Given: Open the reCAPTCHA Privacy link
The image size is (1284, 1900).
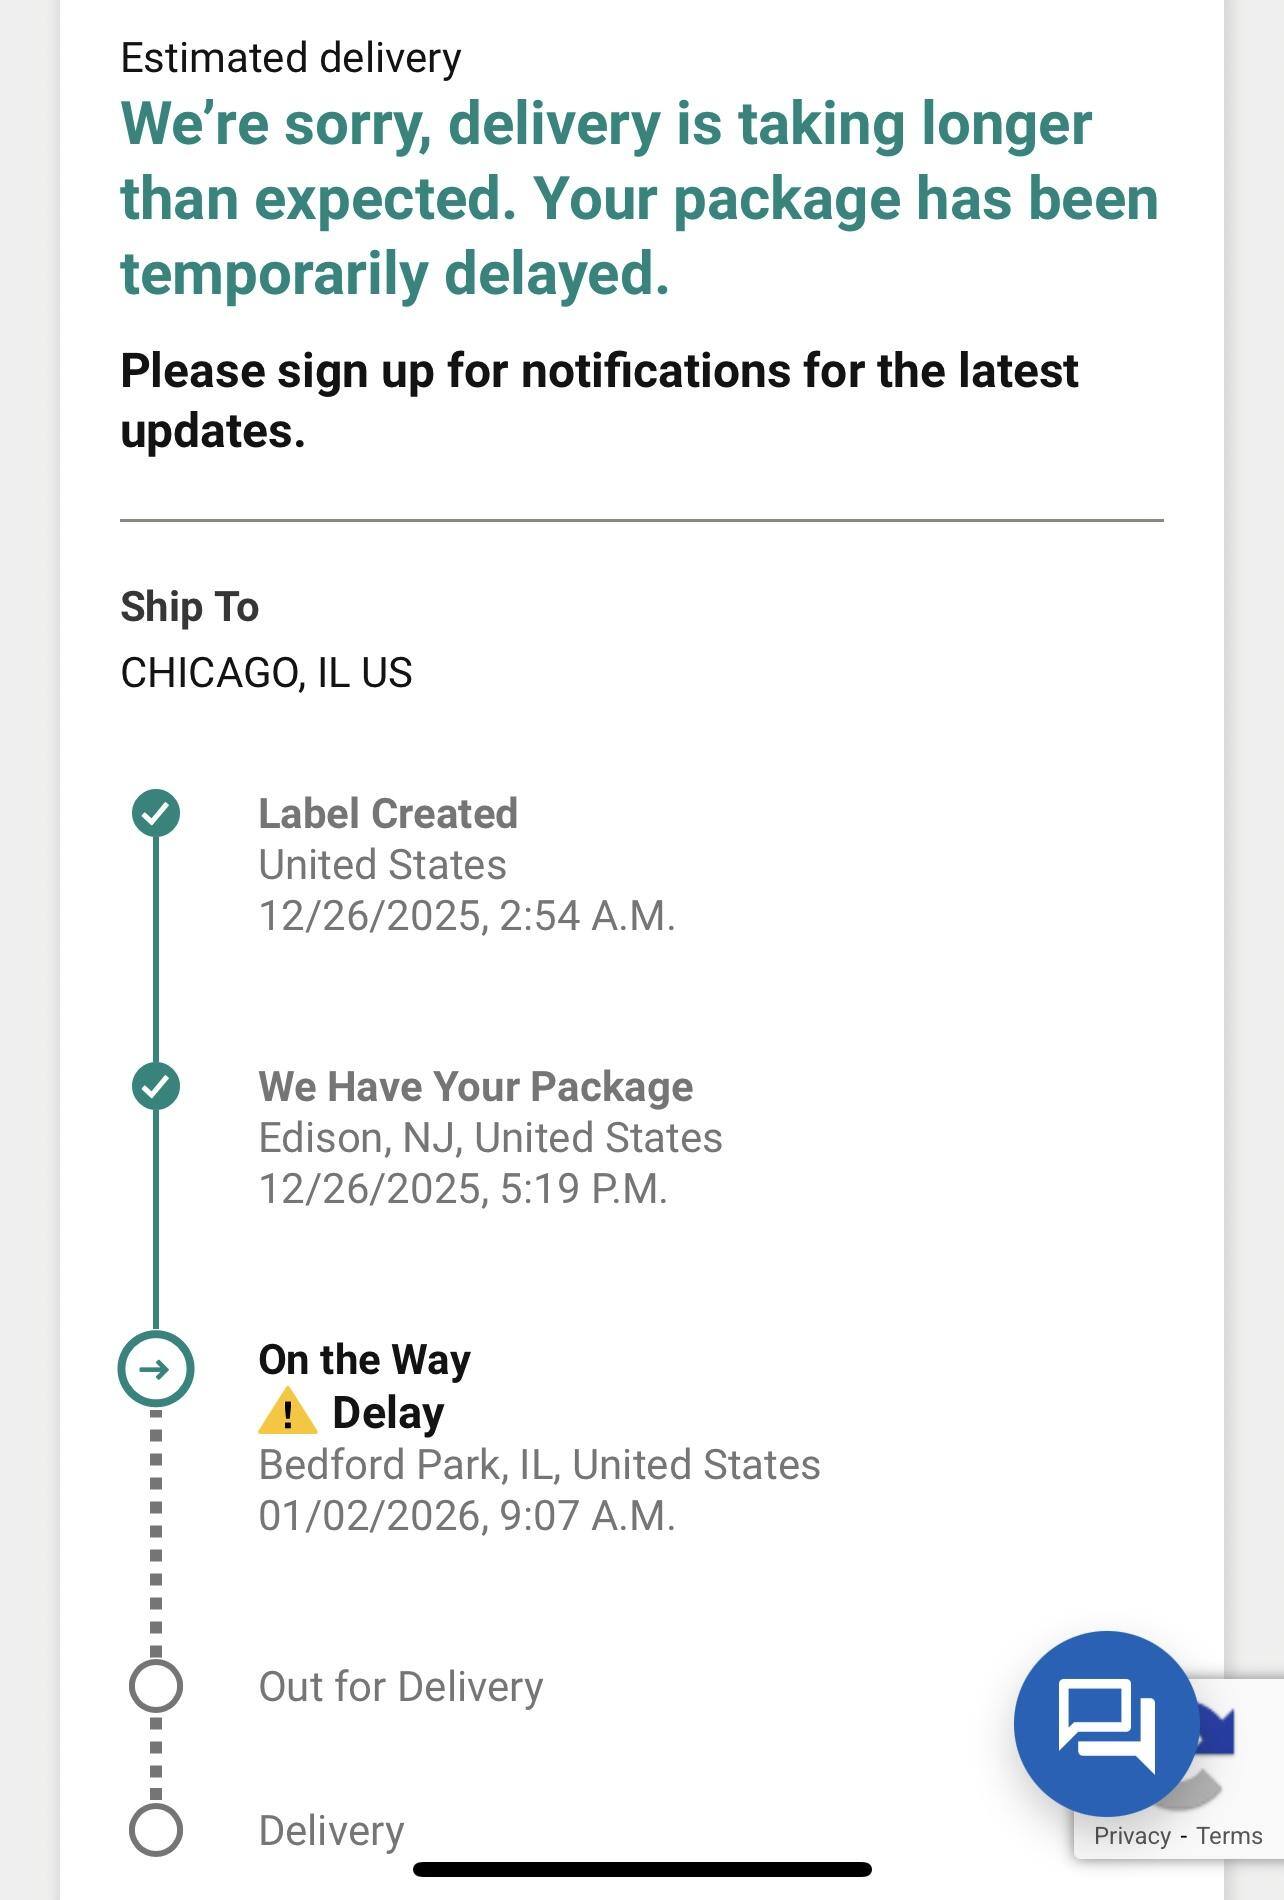Looking at the screenshot, I should point(1131,1836).
